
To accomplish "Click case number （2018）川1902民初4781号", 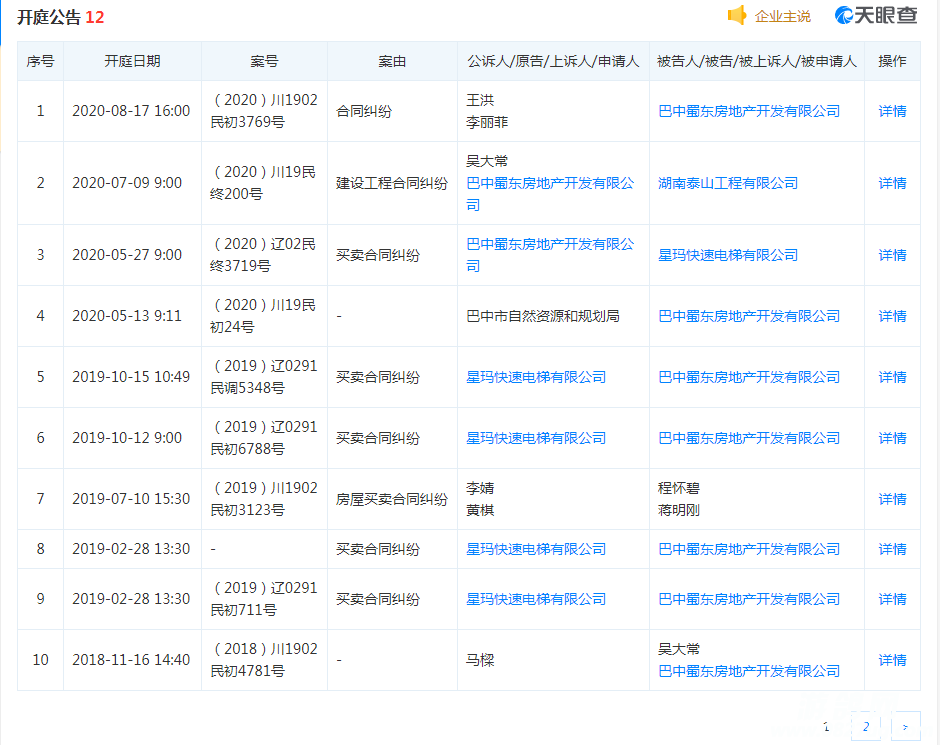I will 264,660.
